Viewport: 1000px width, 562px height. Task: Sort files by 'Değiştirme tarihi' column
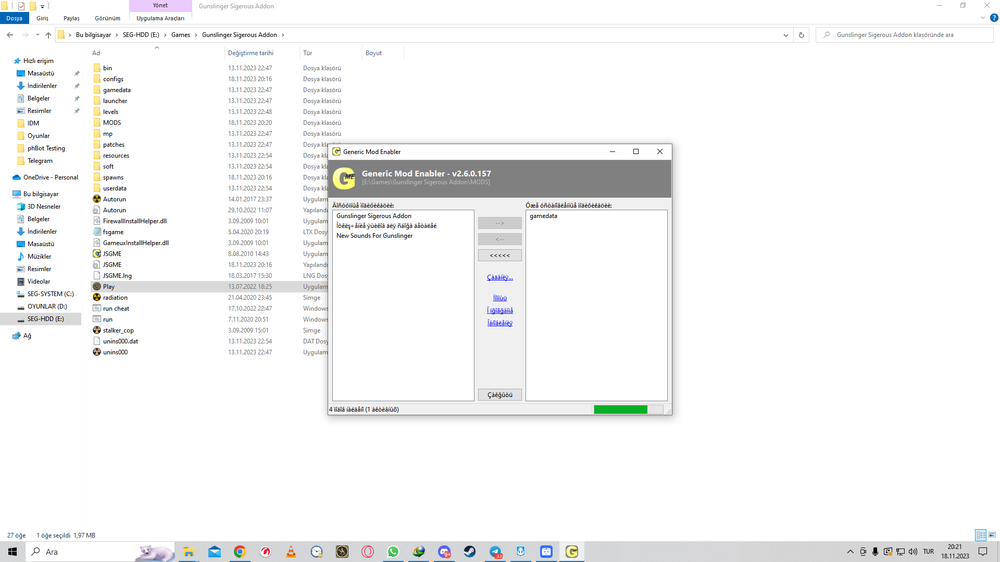coord(250,53)
